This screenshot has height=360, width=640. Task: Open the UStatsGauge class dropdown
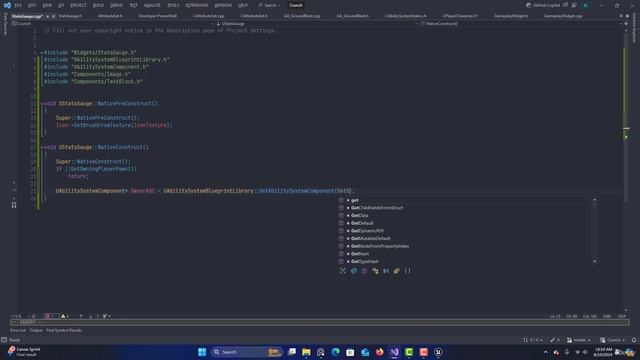coord(316,24)
